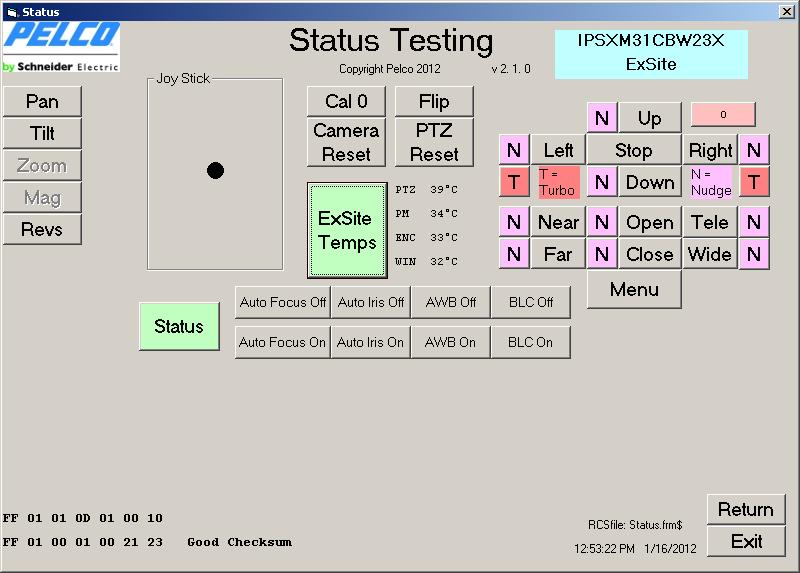This screenshot has width=800, height=573.
Task: Click the IPSXM31CBW23X ExSite model label
Action: coord(651,54)
